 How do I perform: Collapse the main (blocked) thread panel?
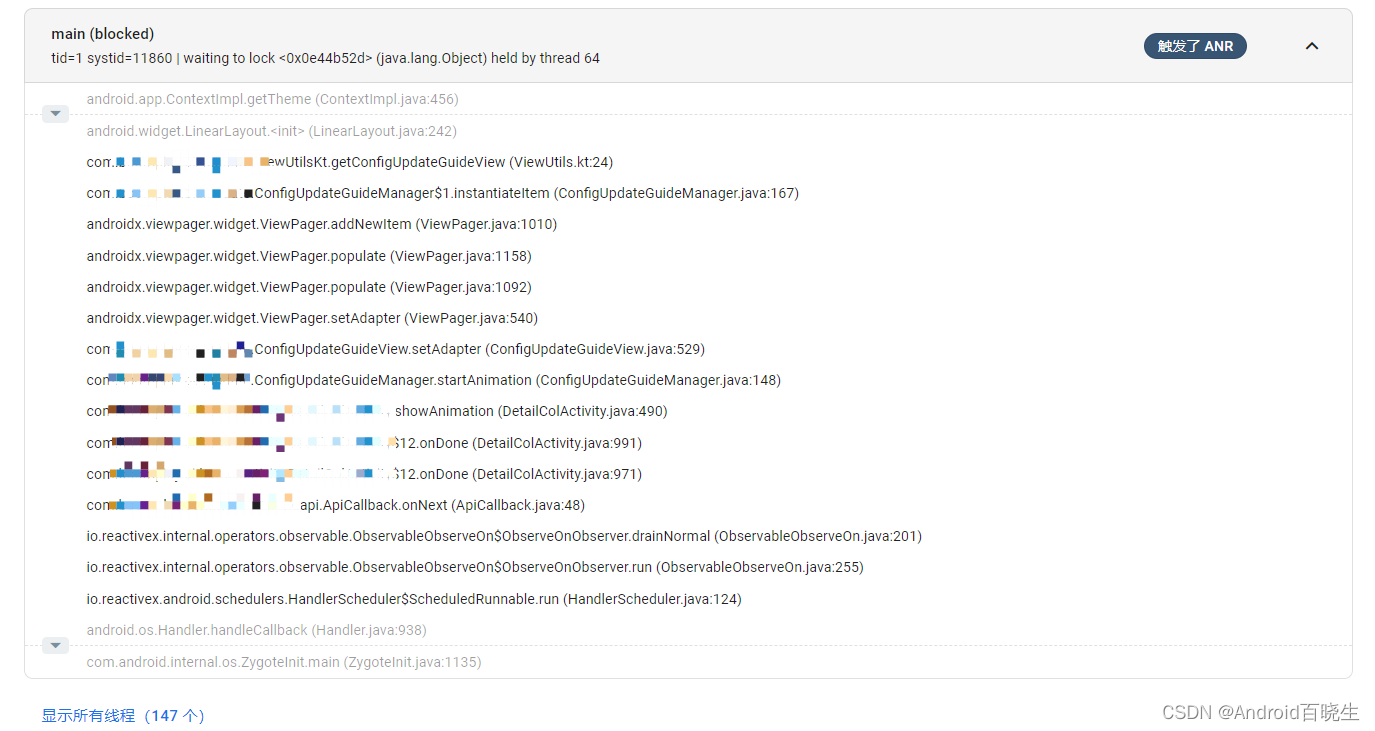pyautogui.click(x=1312, y=46)
